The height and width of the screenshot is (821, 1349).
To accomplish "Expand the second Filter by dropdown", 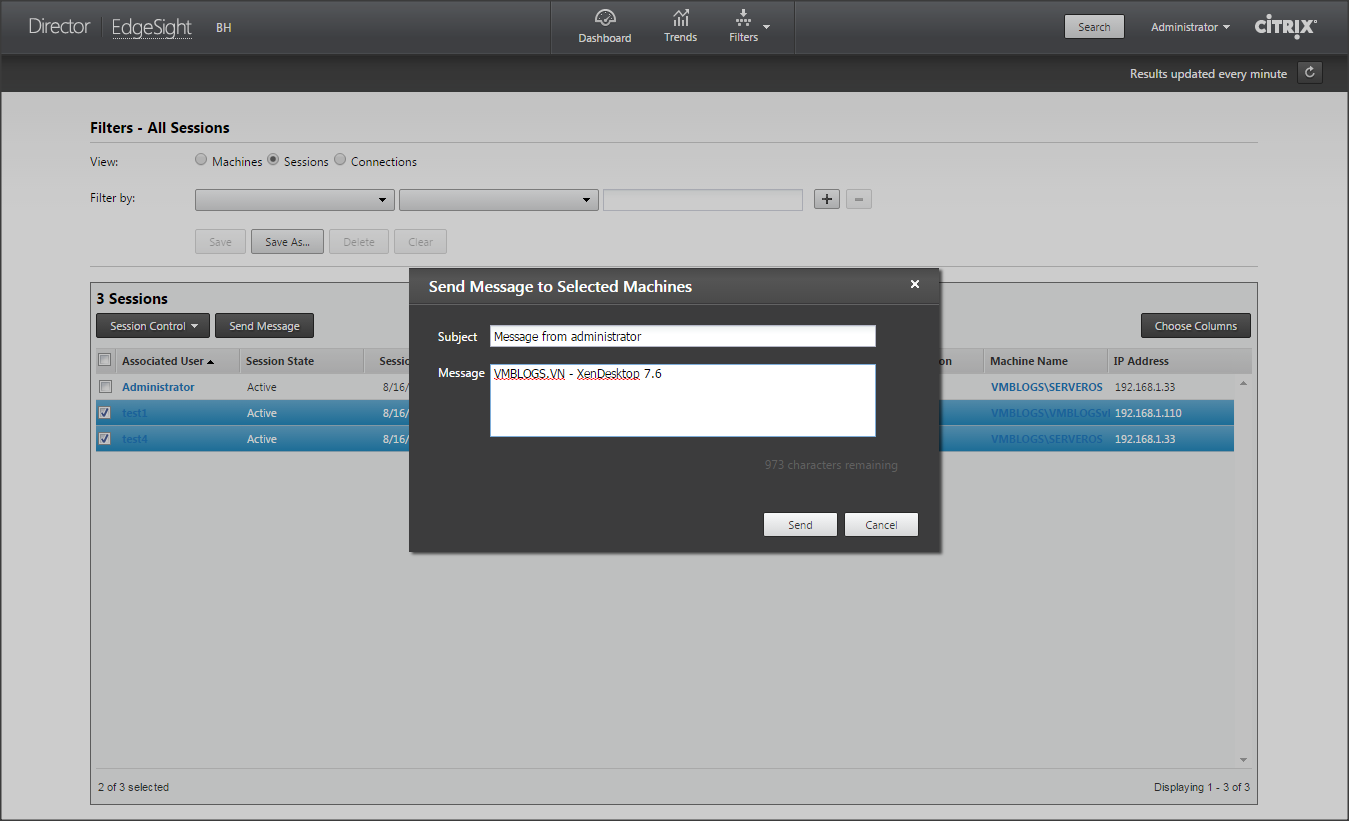I will tap(498, 200).
